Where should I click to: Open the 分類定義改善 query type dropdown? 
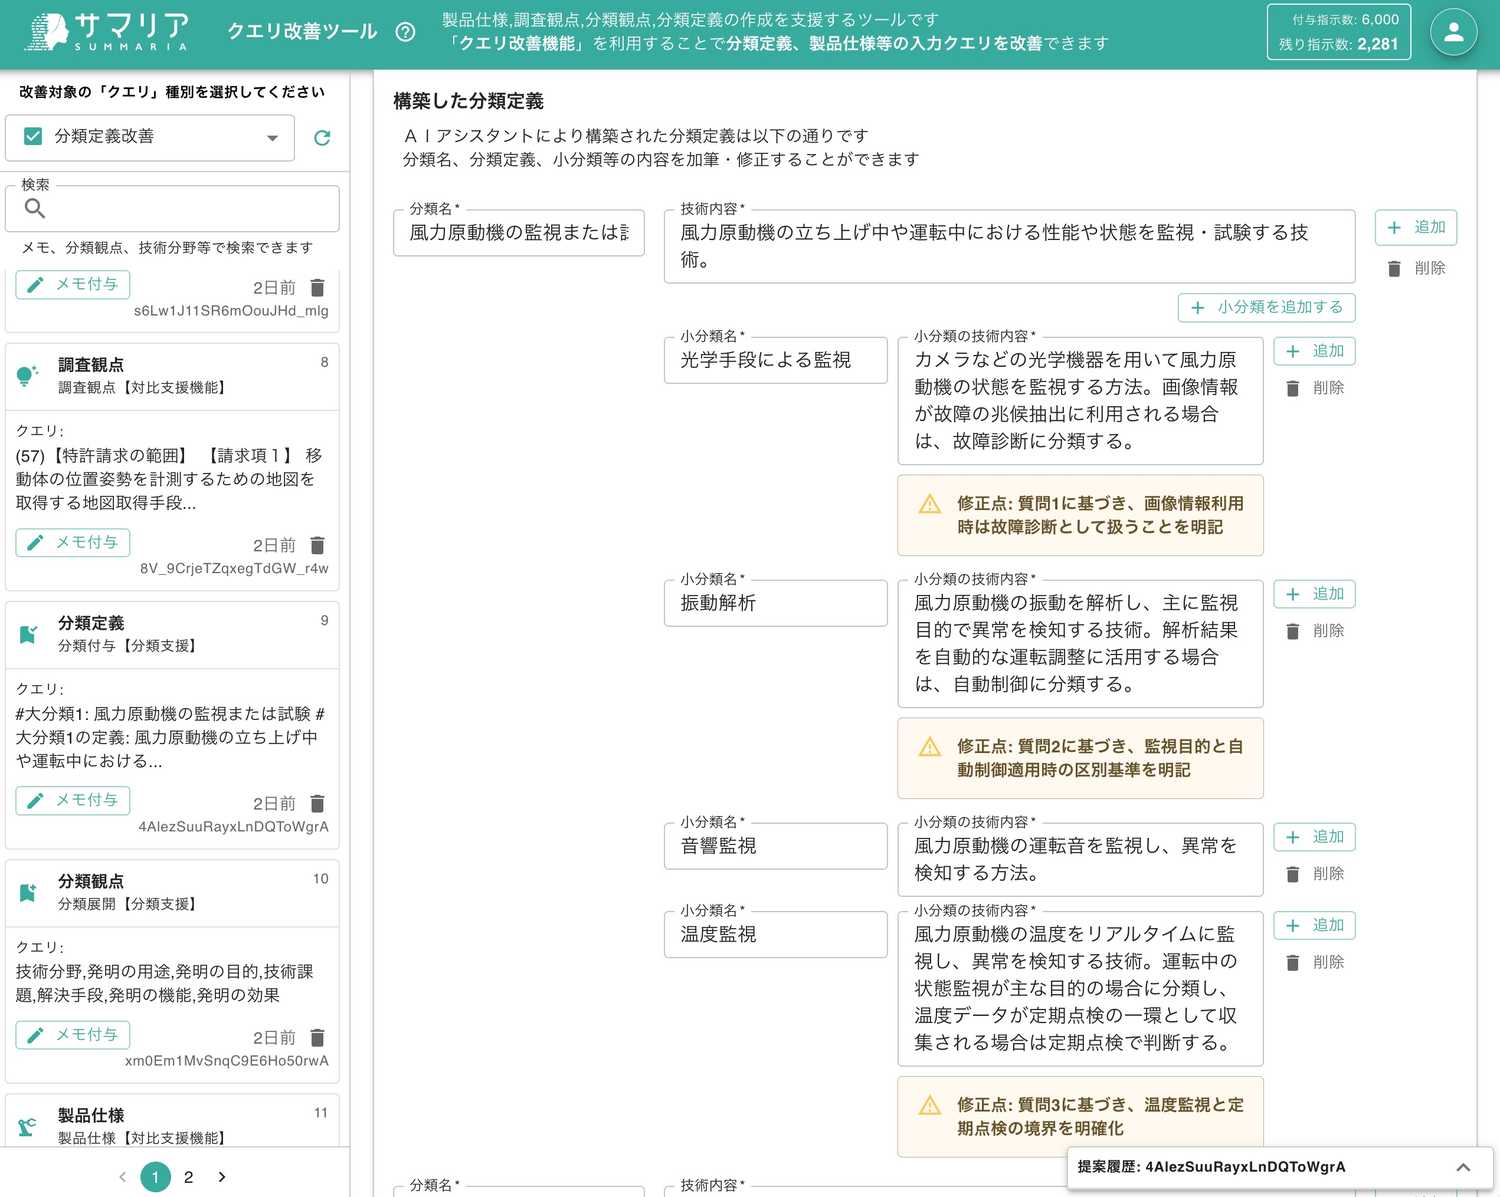pyautogui.click(x=150, y=137)
